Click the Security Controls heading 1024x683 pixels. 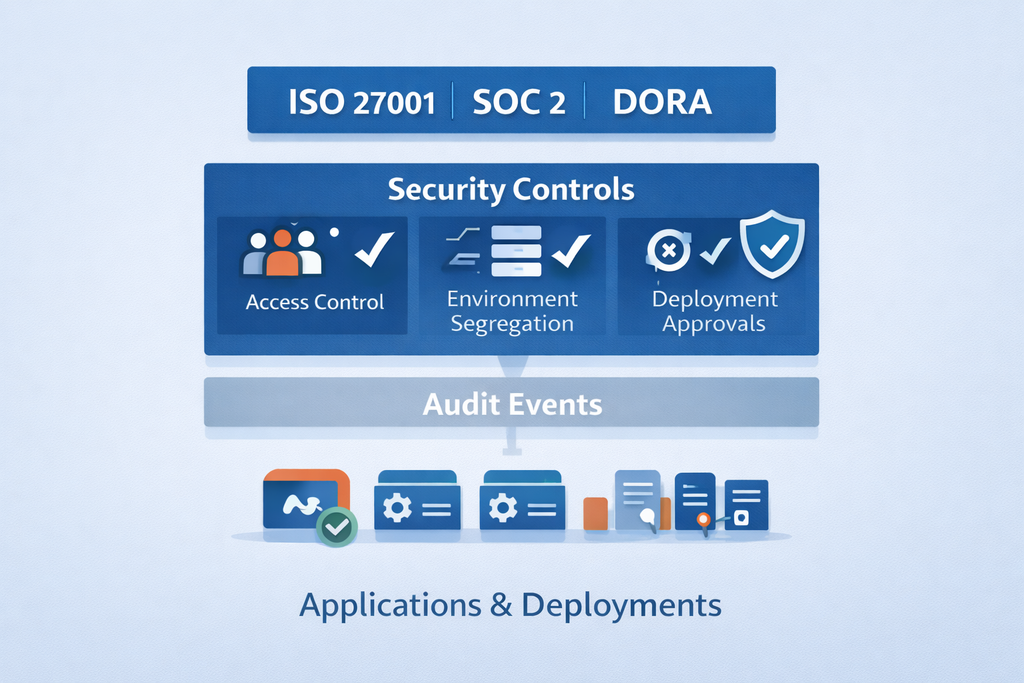(511, 189)
